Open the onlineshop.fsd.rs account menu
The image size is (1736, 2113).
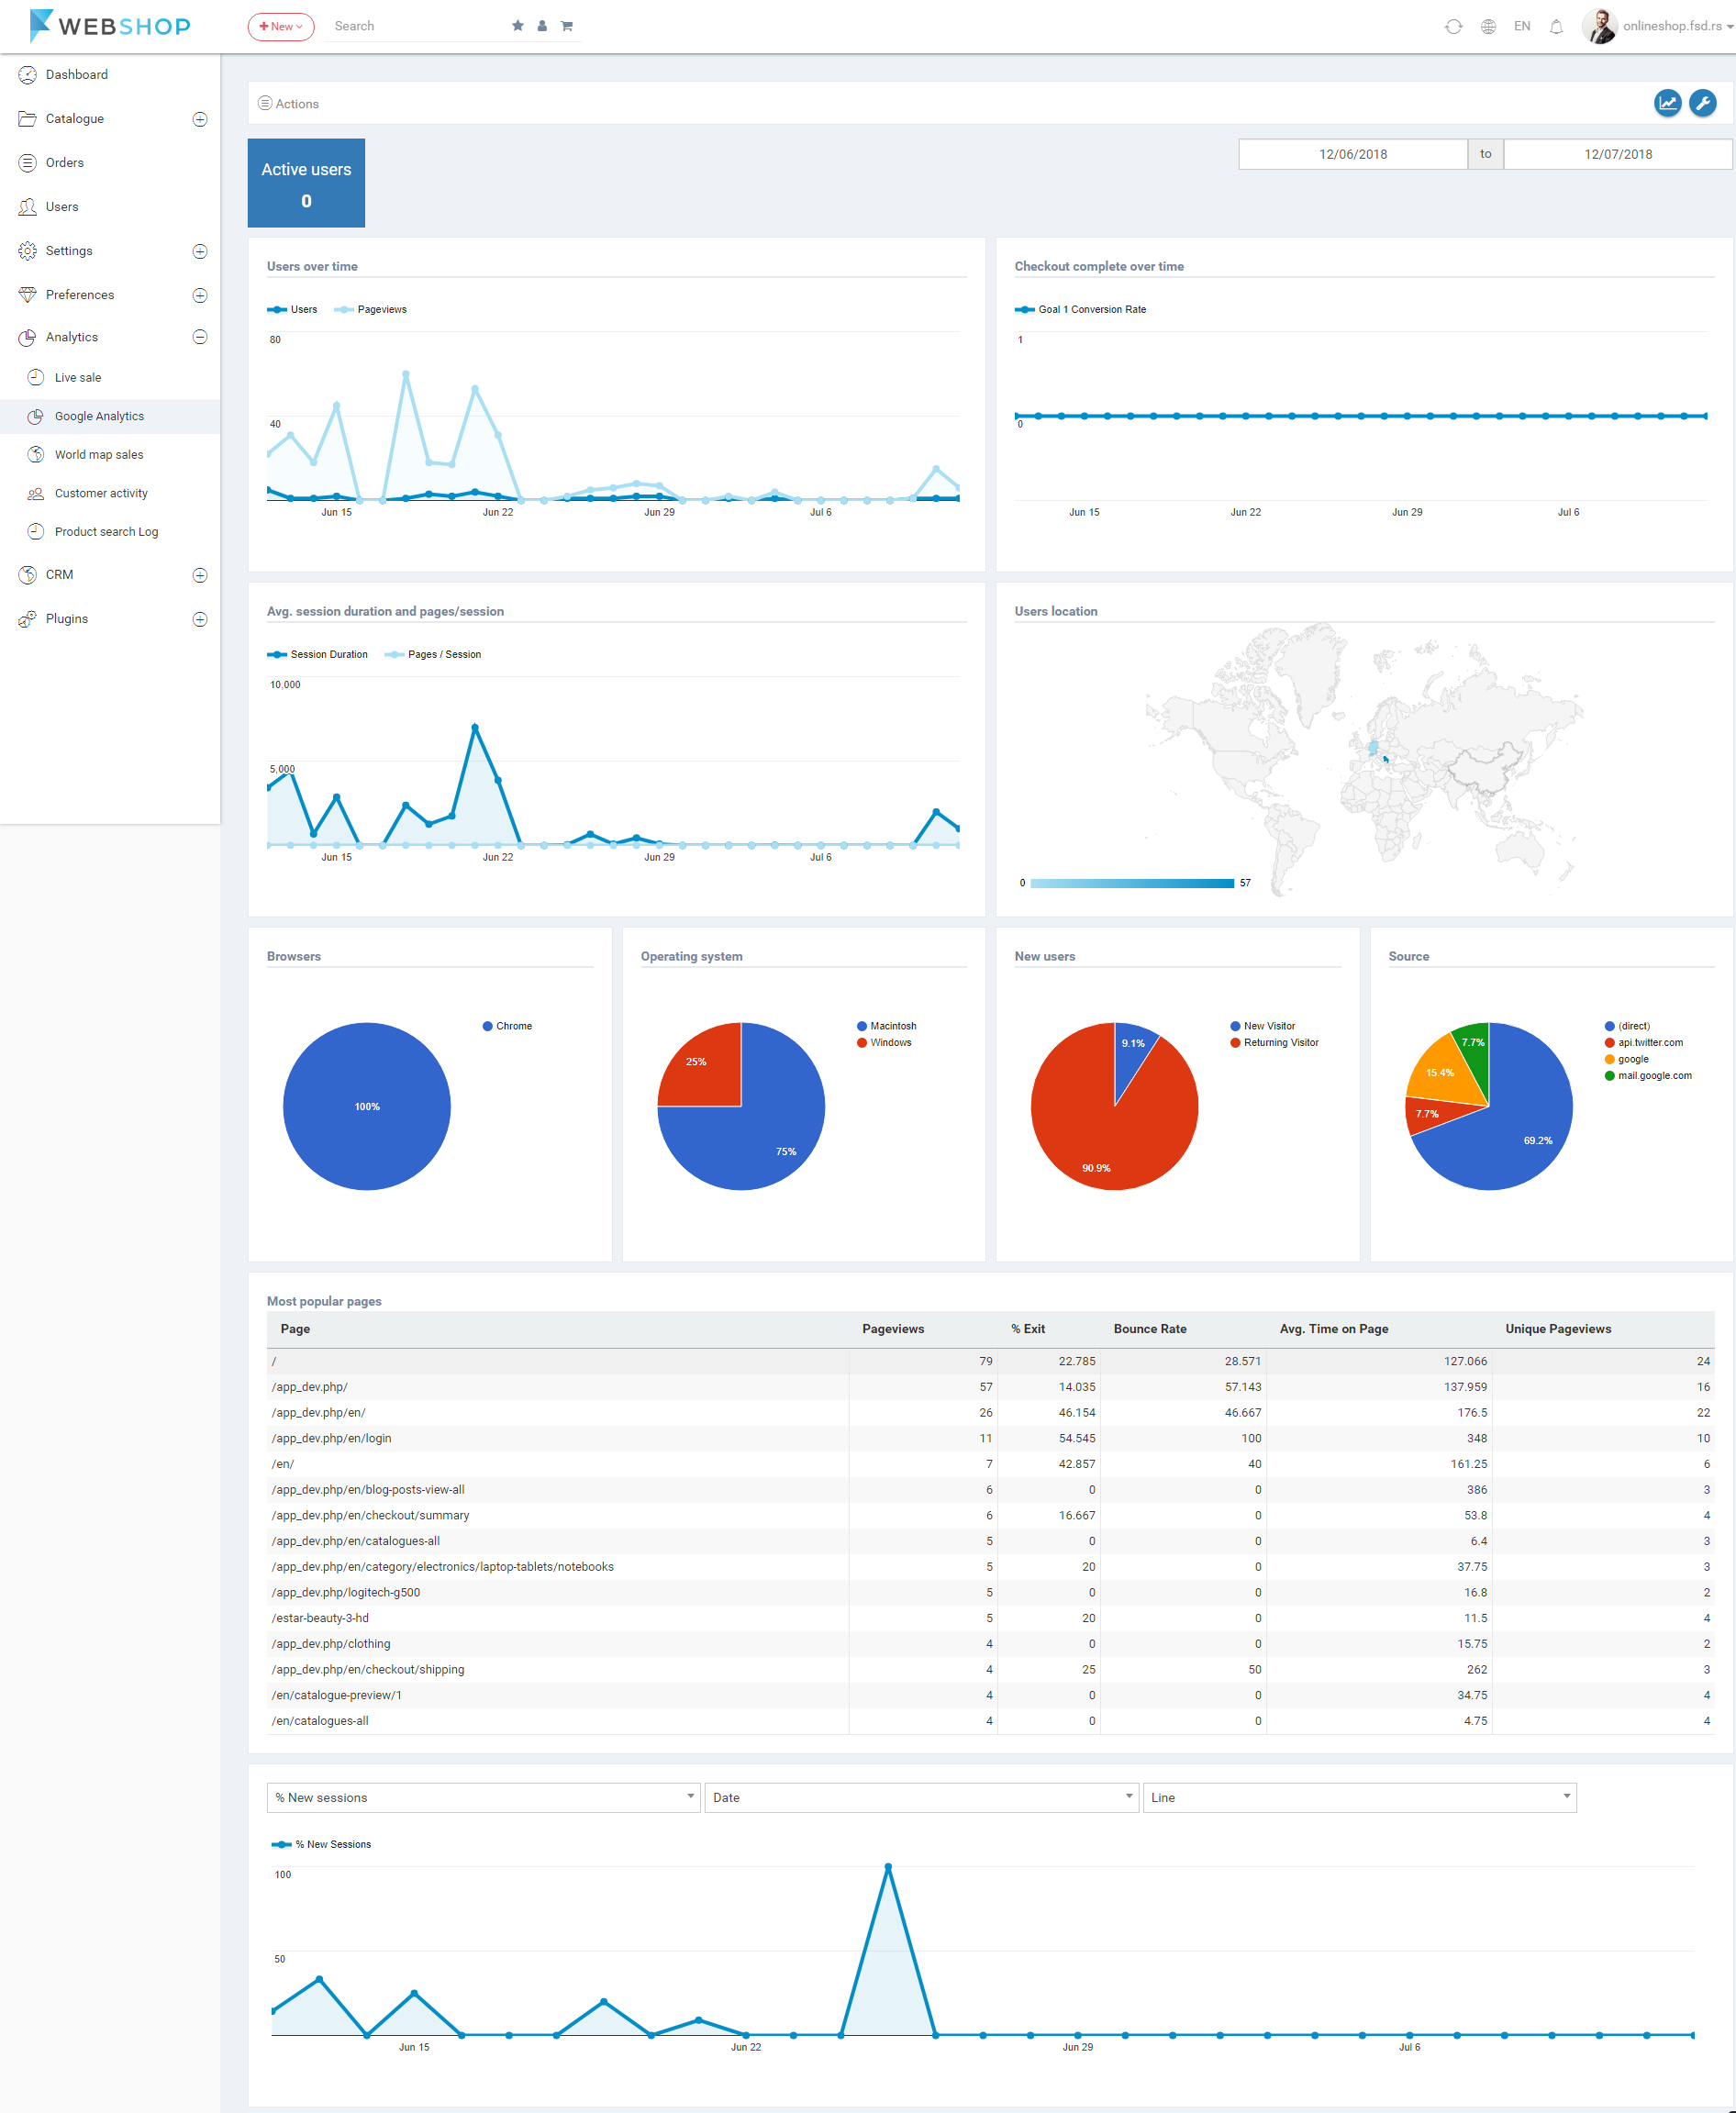1660,26
